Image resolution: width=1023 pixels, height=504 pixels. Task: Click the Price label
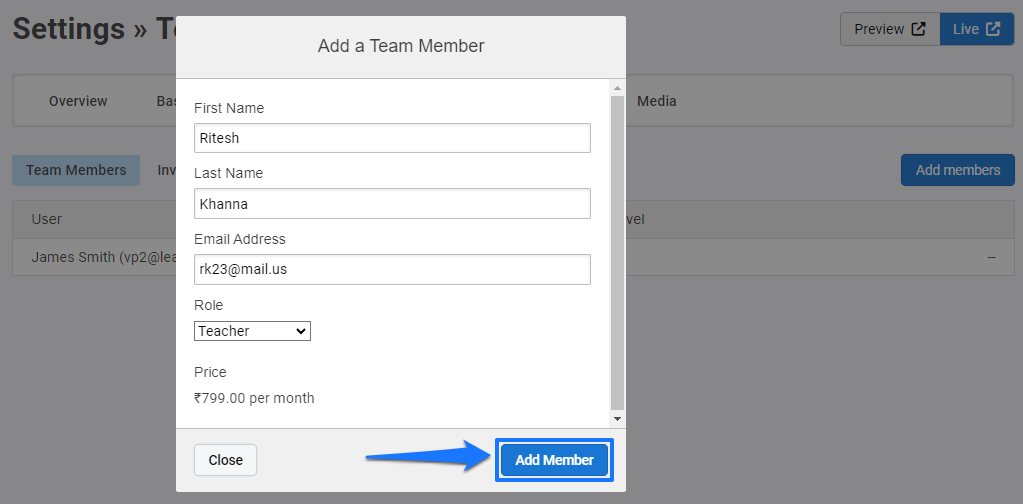(x=210, y=372)
